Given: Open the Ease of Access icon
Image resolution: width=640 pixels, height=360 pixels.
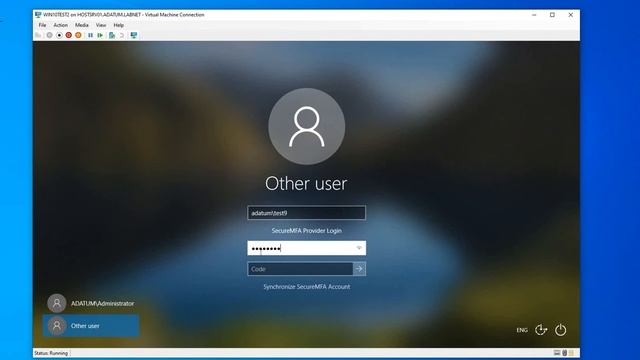Looking at the screenshot, I should pyautogui.click(x=541, y=330).
